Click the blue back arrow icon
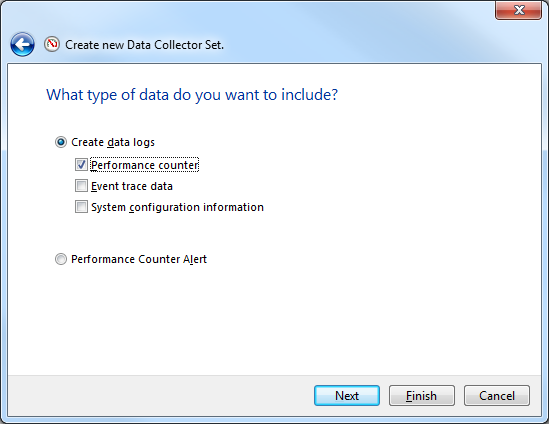 coord(22,44)
